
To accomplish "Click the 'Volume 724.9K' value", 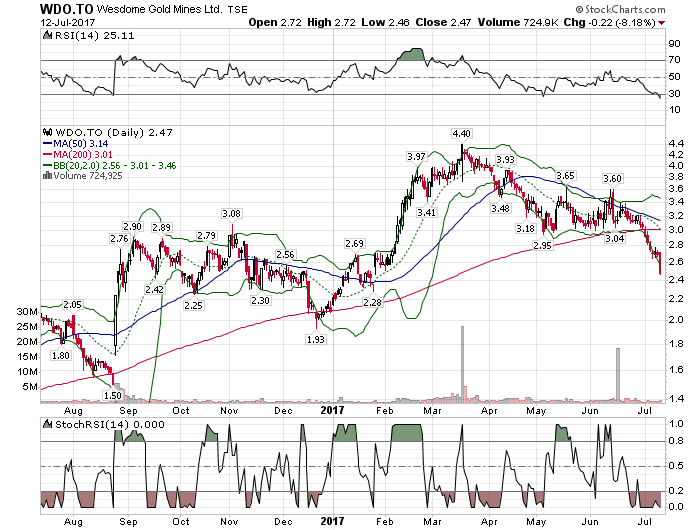I will [518, 22].
